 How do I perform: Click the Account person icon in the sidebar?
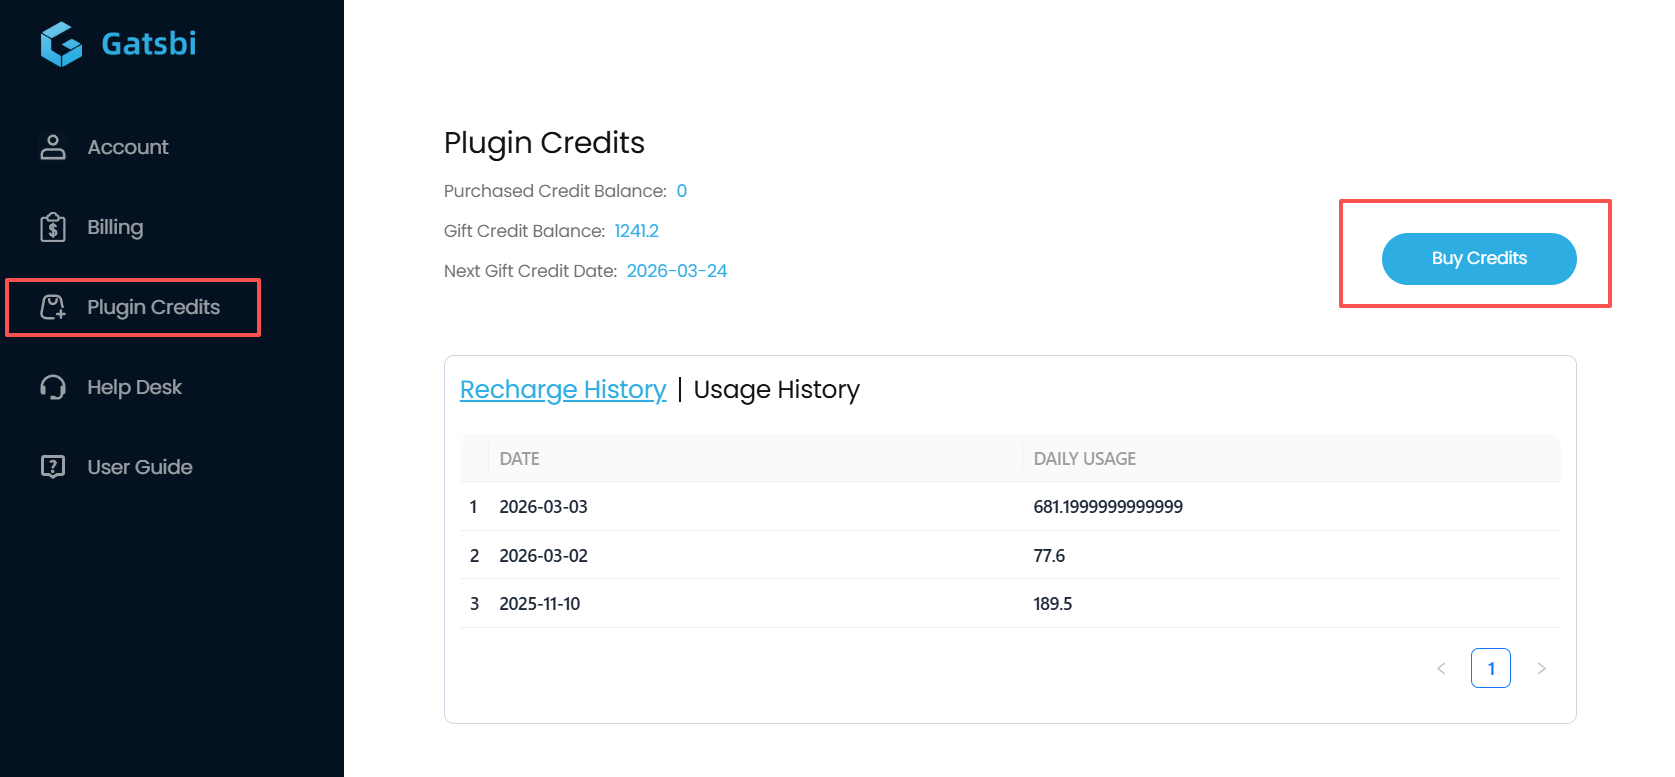point(52,146)
